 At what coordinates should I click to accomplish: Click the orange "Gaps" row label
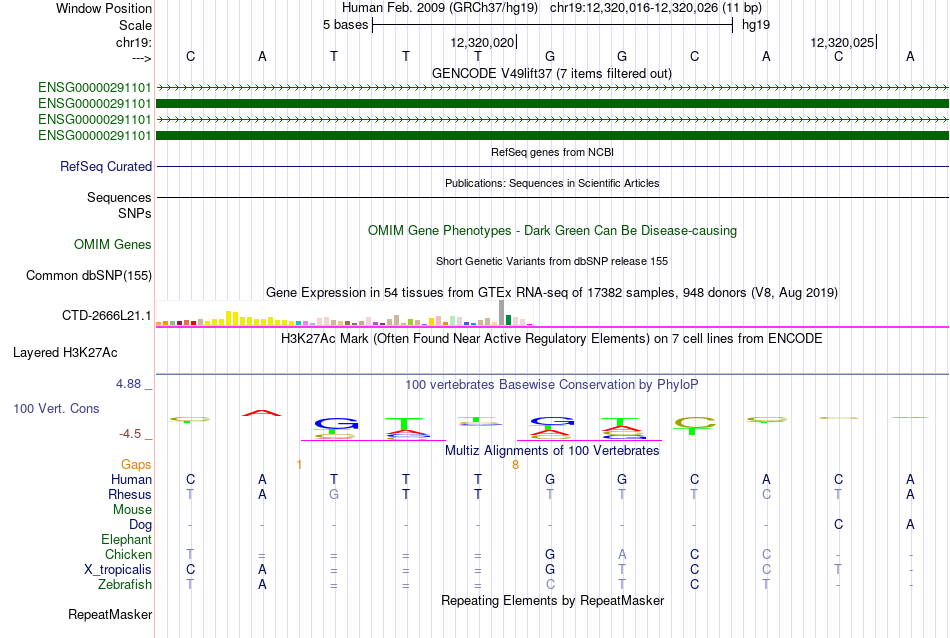pyautogui.click(x=136, y=465)
